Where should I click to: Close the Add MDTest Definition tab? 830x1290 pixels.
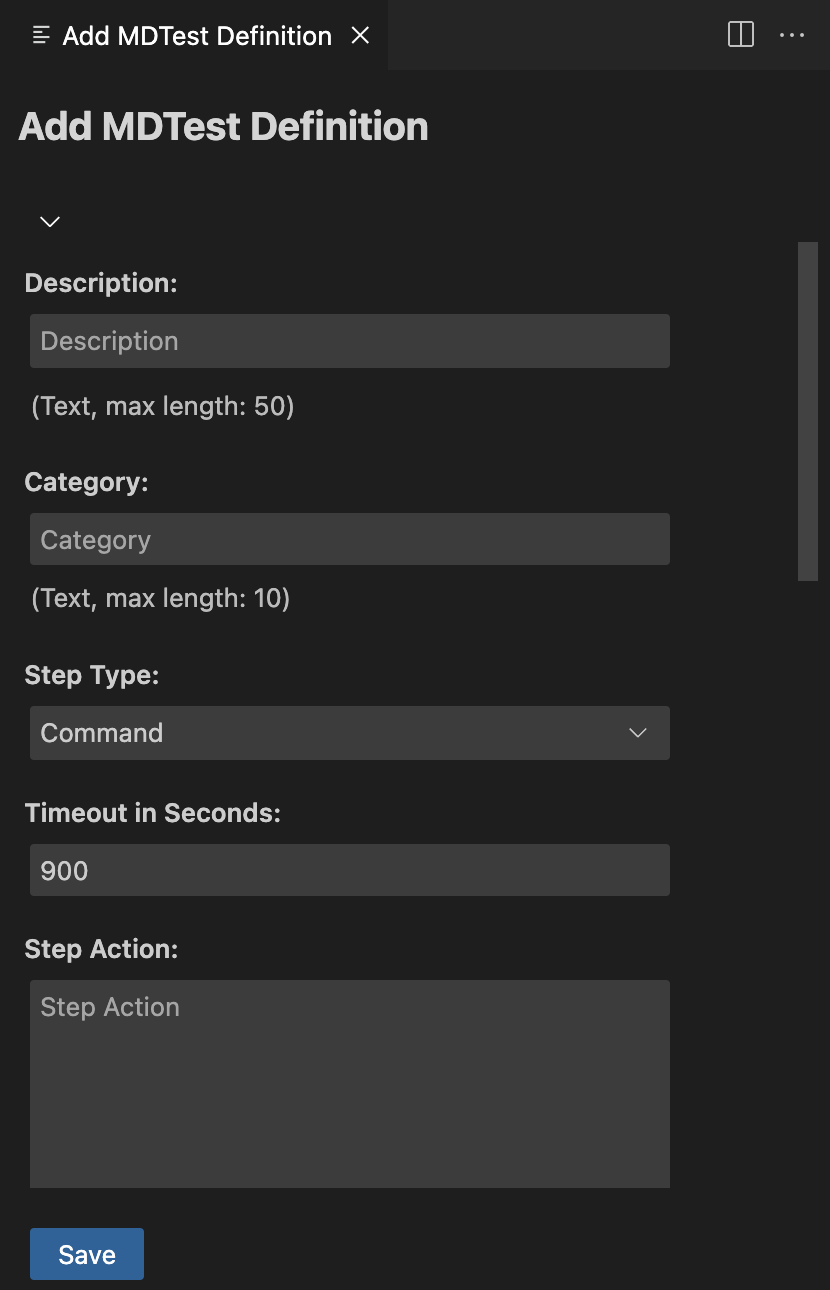[x=361, y=35]
